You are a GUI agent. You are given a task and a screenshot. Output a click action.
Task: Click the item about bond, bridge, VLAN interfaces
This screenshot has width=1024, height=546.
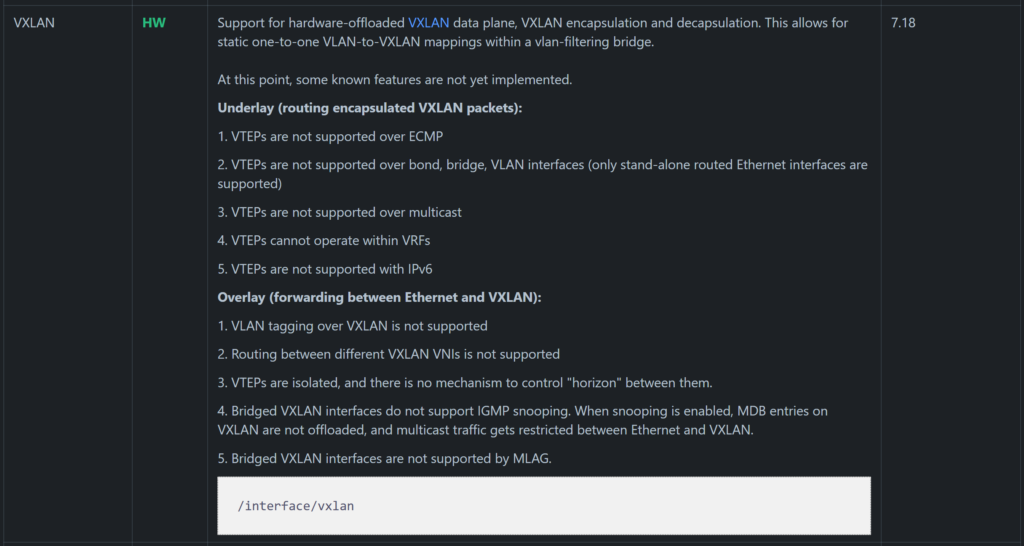(543, 174)
